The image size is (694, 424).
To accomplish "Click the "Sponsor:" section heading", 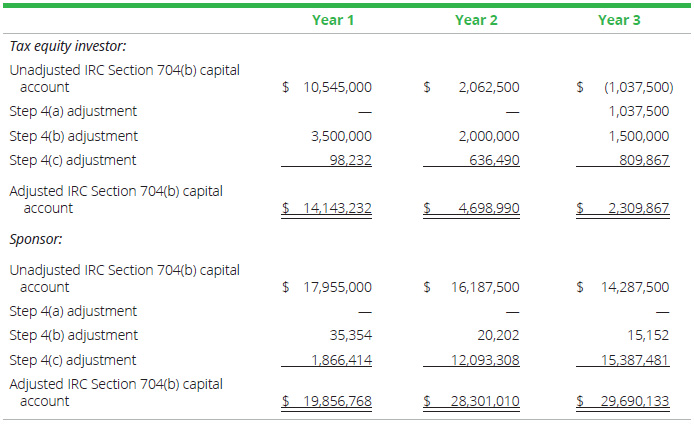I will [x=34, y=241].
